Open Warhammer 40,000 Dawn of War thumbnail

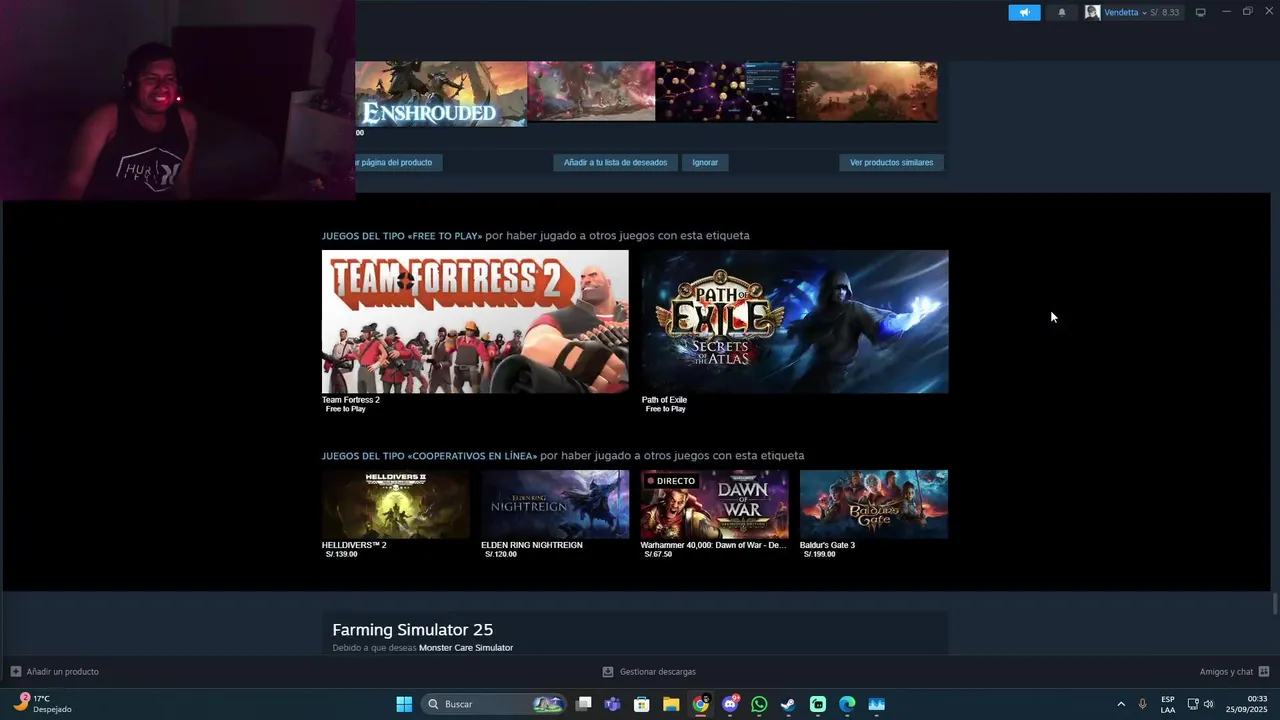pyautogui.click(x=714, y=504)
